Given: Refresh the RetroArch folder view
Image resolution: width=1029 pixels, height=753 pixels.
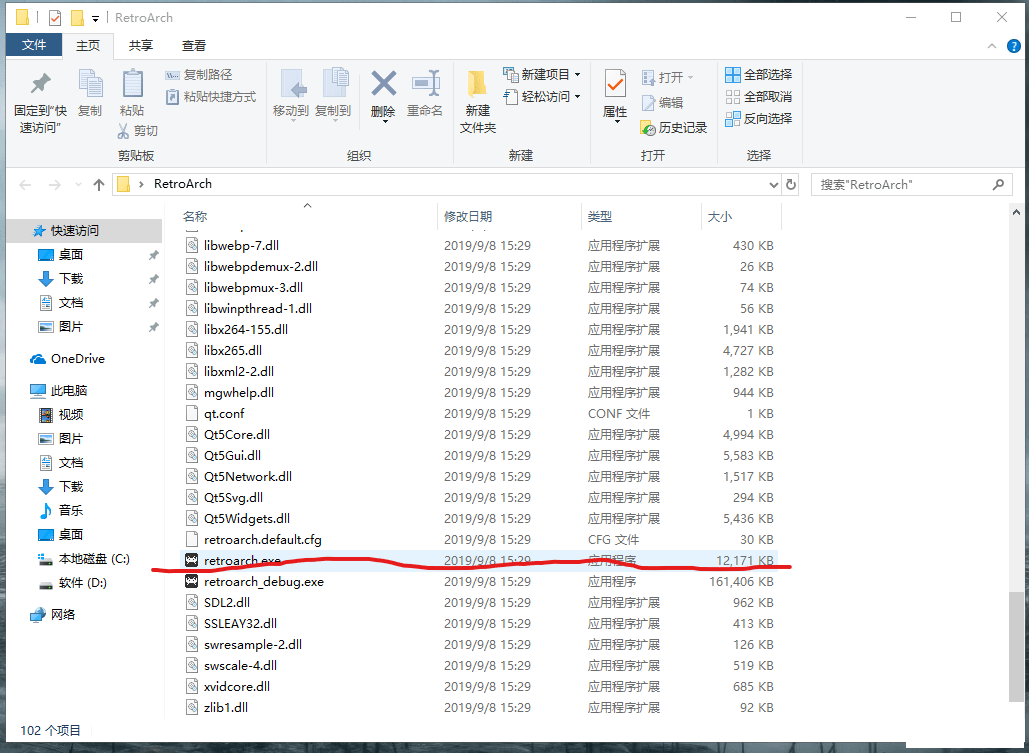Looking at the screenshot, I should coord(791,185).
